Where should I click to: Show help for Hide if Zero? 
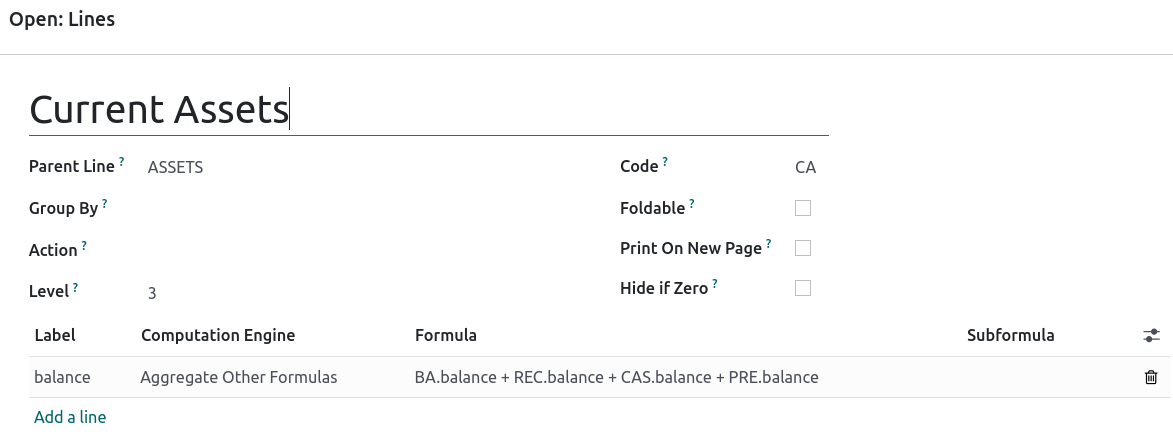[715, 284]
